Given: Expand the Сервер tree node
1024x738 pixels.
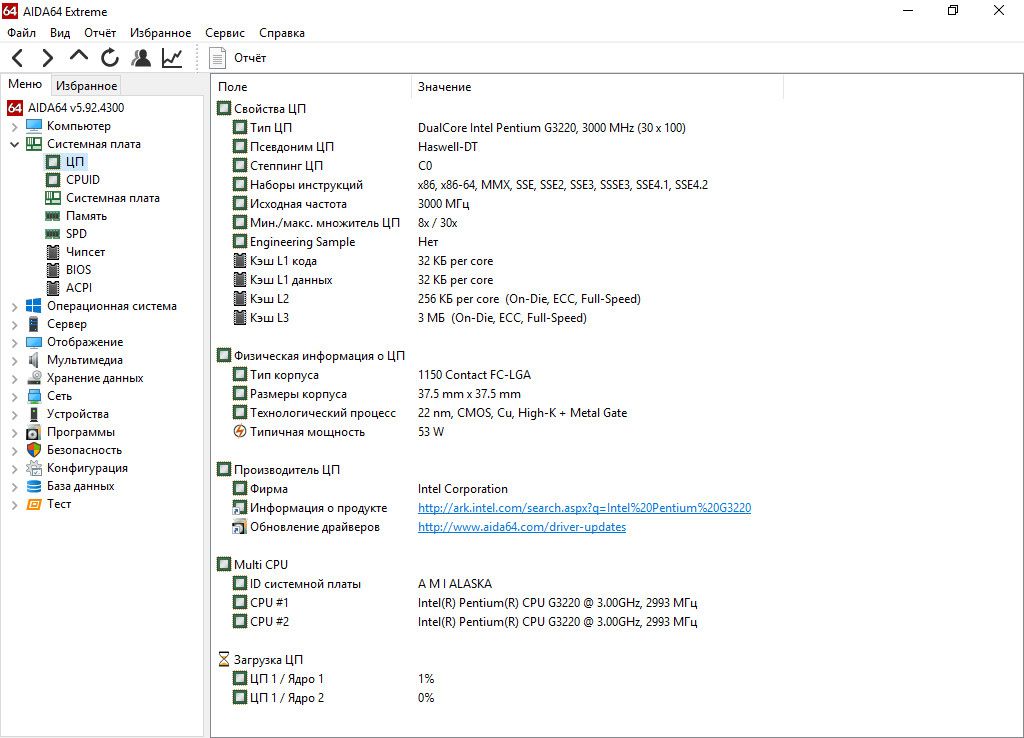Looking at the screenshot, I should click(x=14, y=324).
